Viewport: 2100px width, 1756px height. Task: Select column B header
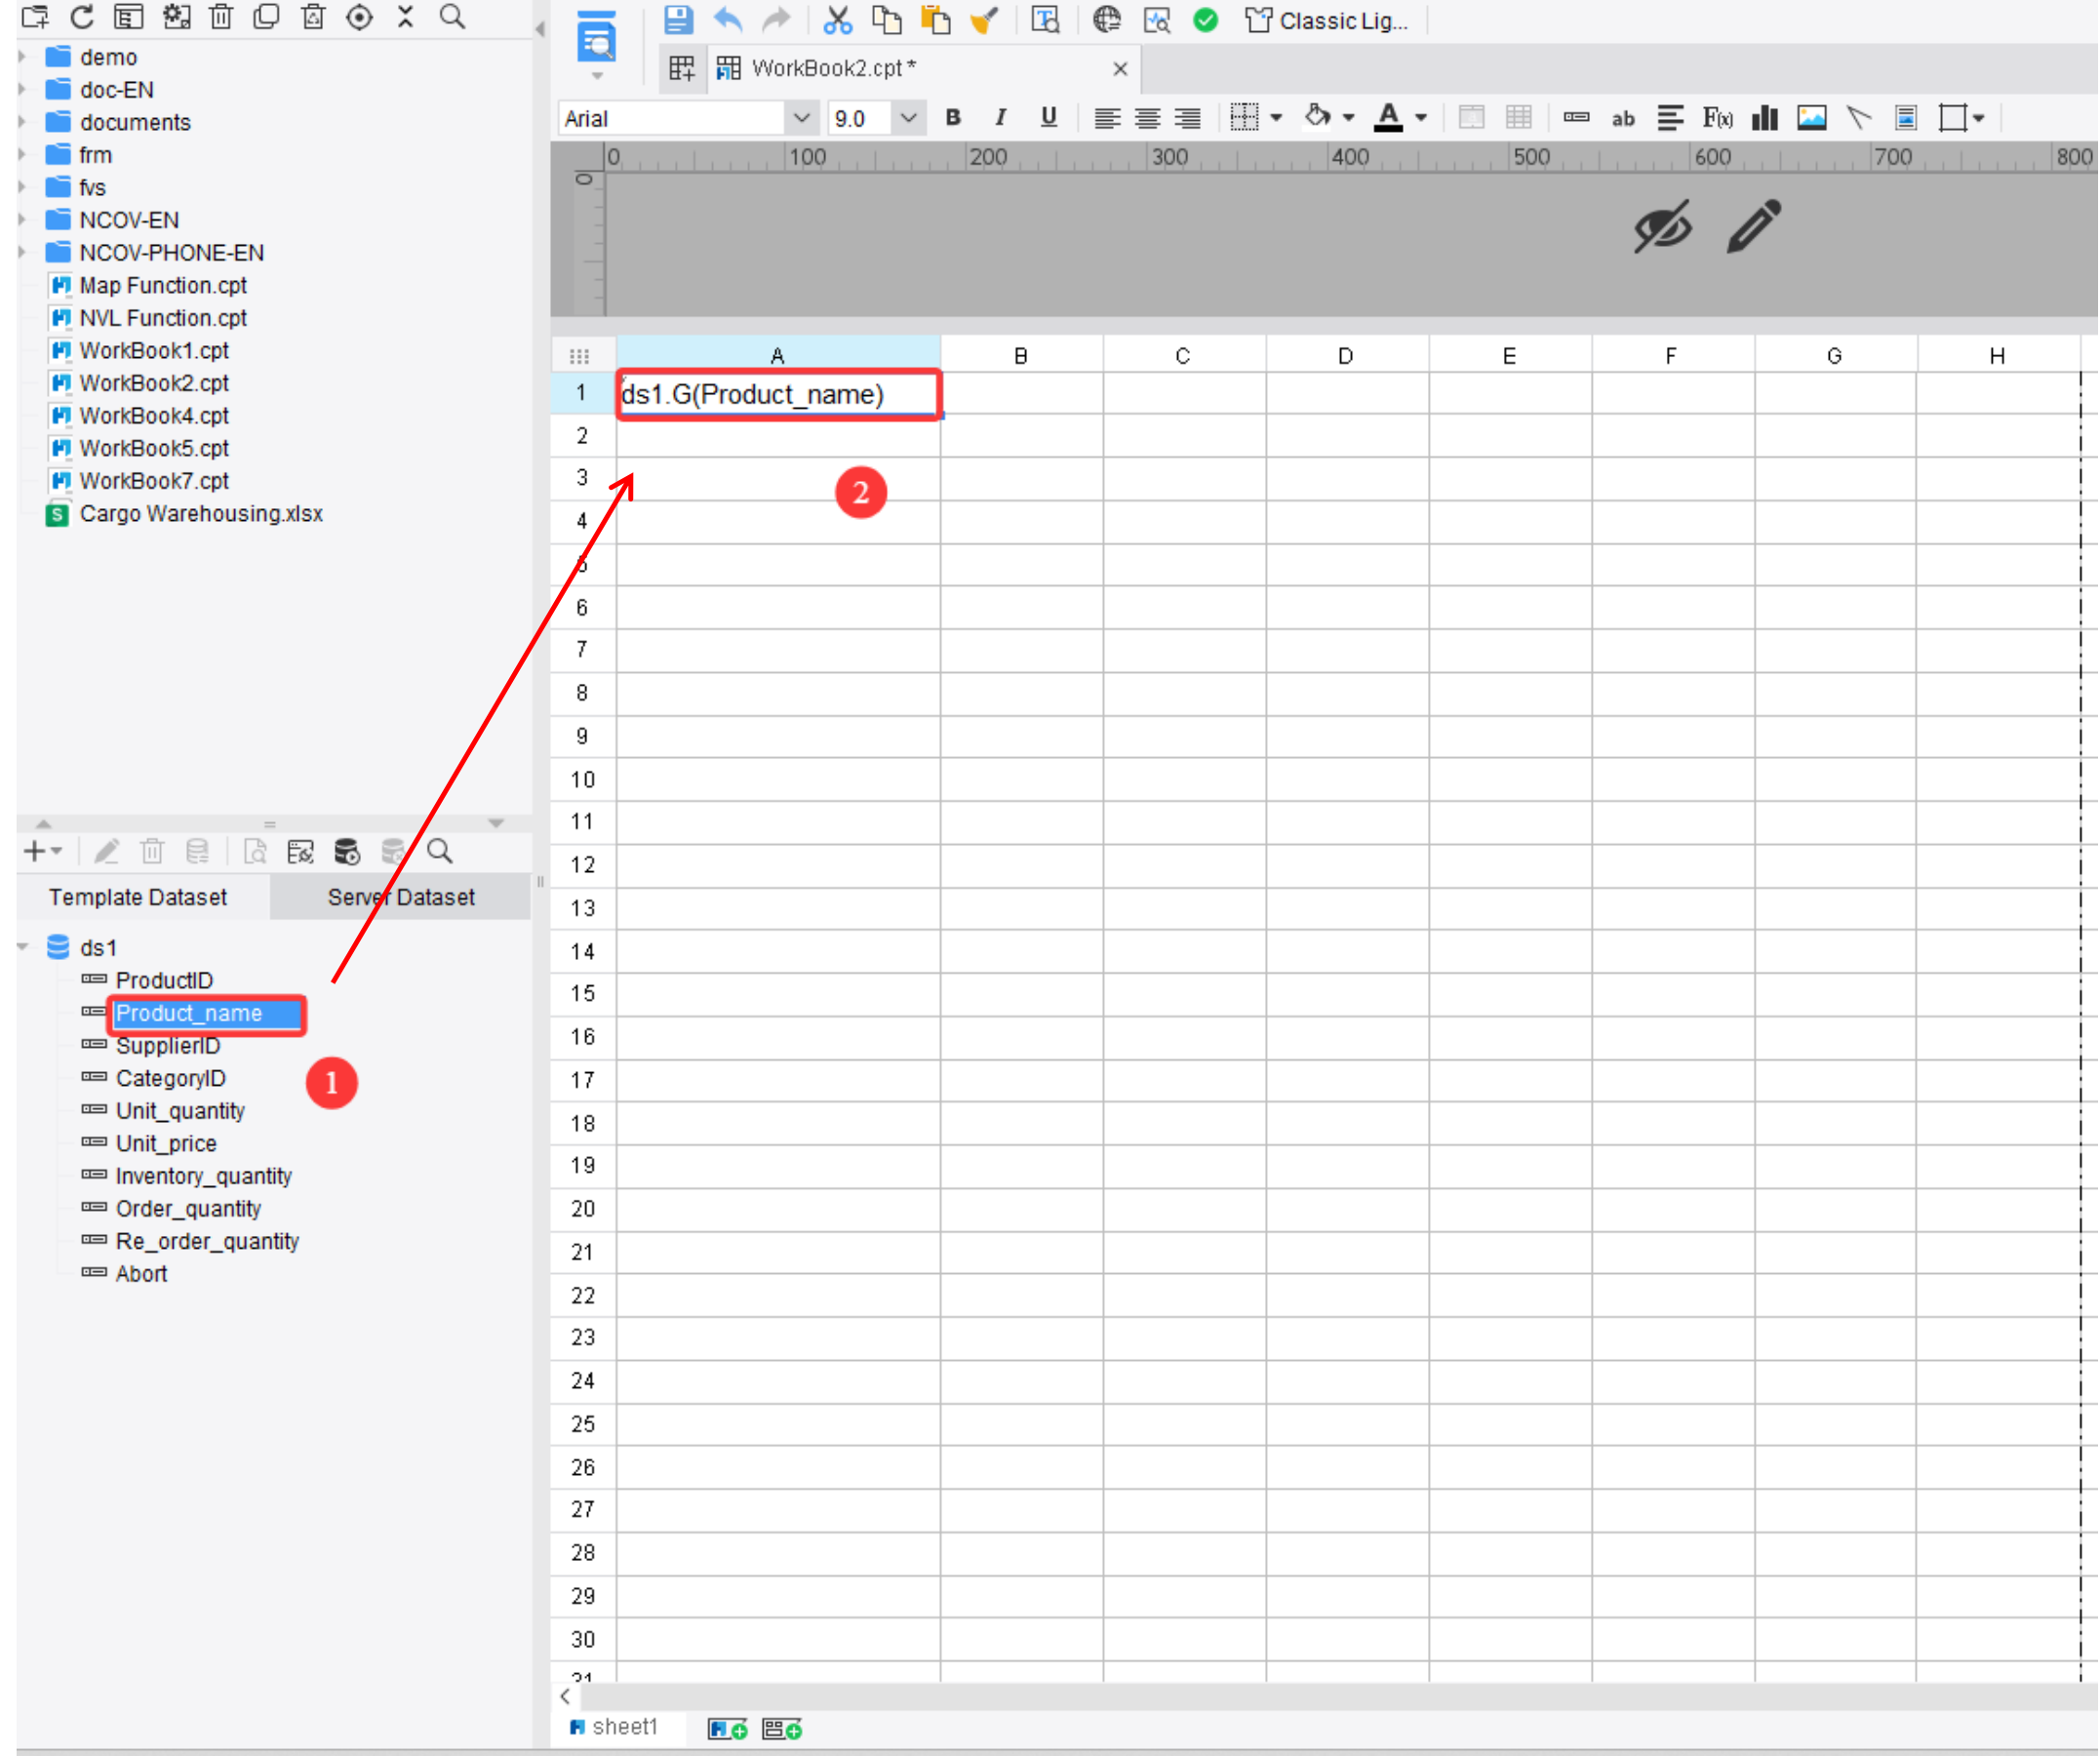click(x=1021, y=355)
